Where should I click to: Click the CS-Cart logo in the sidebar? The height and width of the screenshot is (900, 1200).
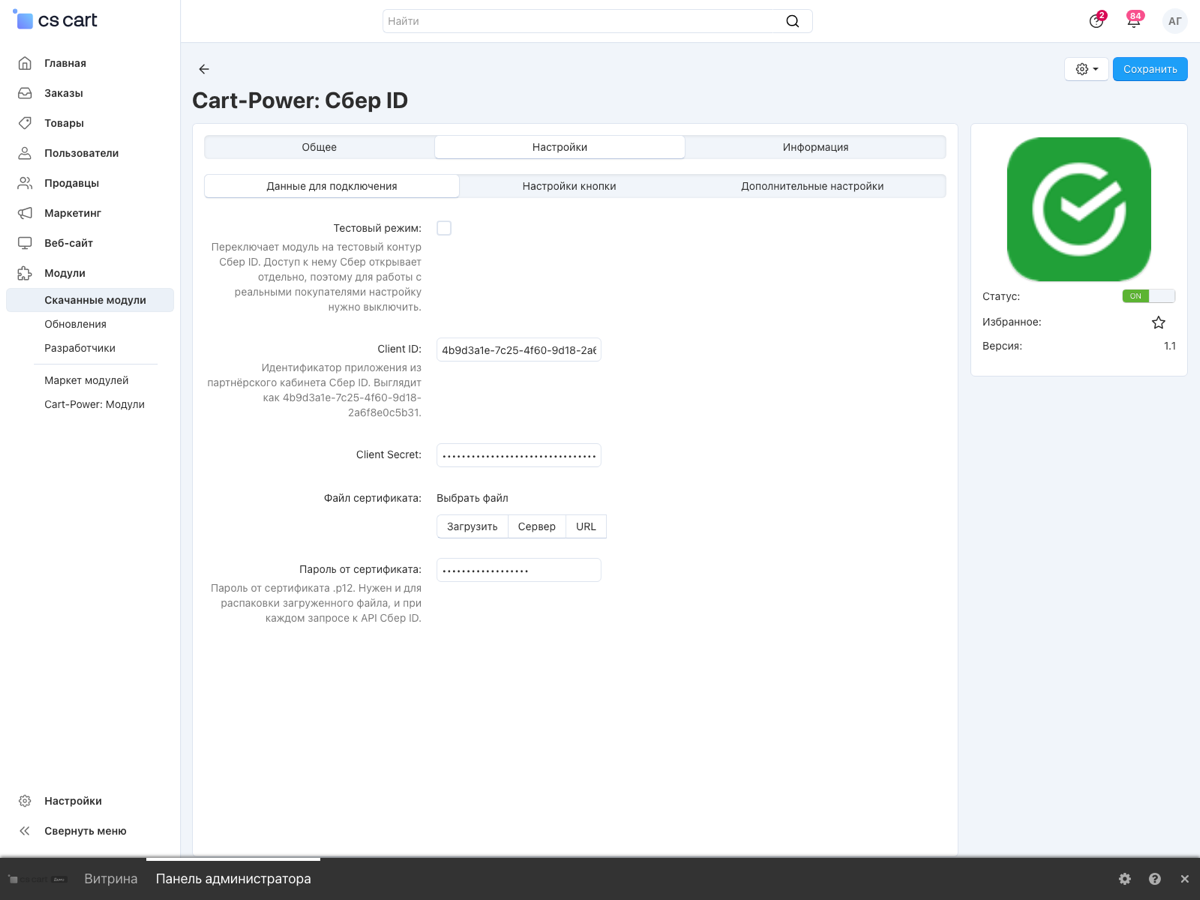coord(55,20)
